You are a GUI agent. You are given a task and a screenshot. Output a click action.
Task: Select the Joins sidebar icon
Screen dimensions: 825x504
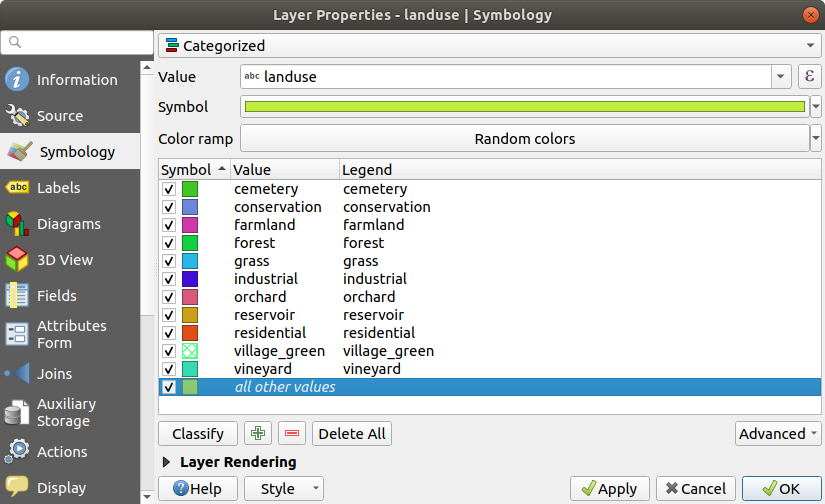pos(17,374)
